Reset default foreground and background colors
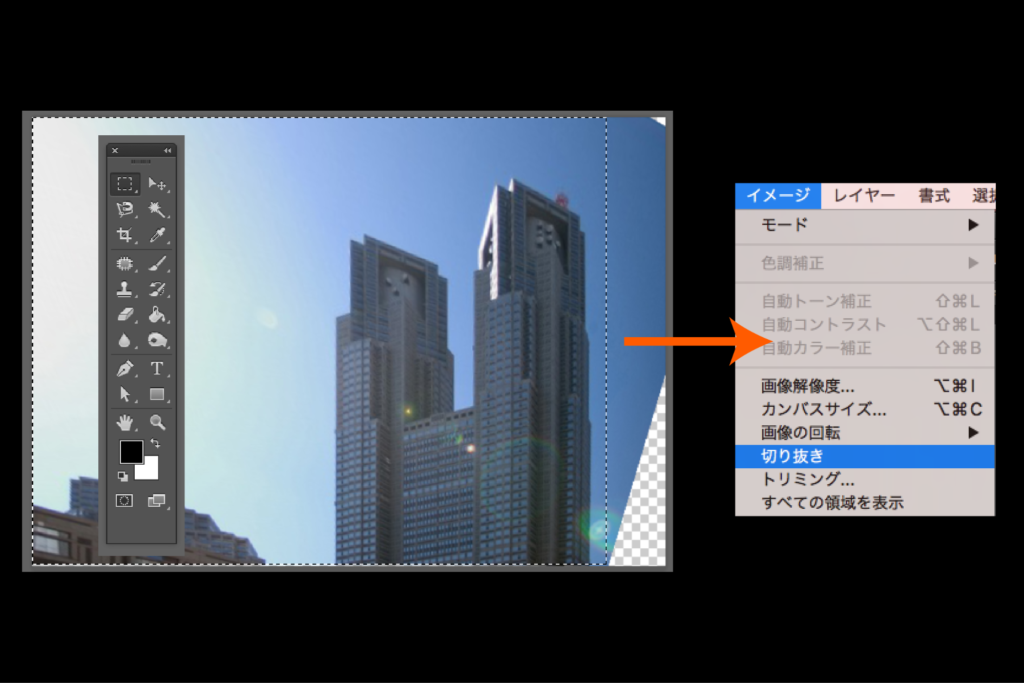Screen dimensions: 1024x683 coord(123,476)
